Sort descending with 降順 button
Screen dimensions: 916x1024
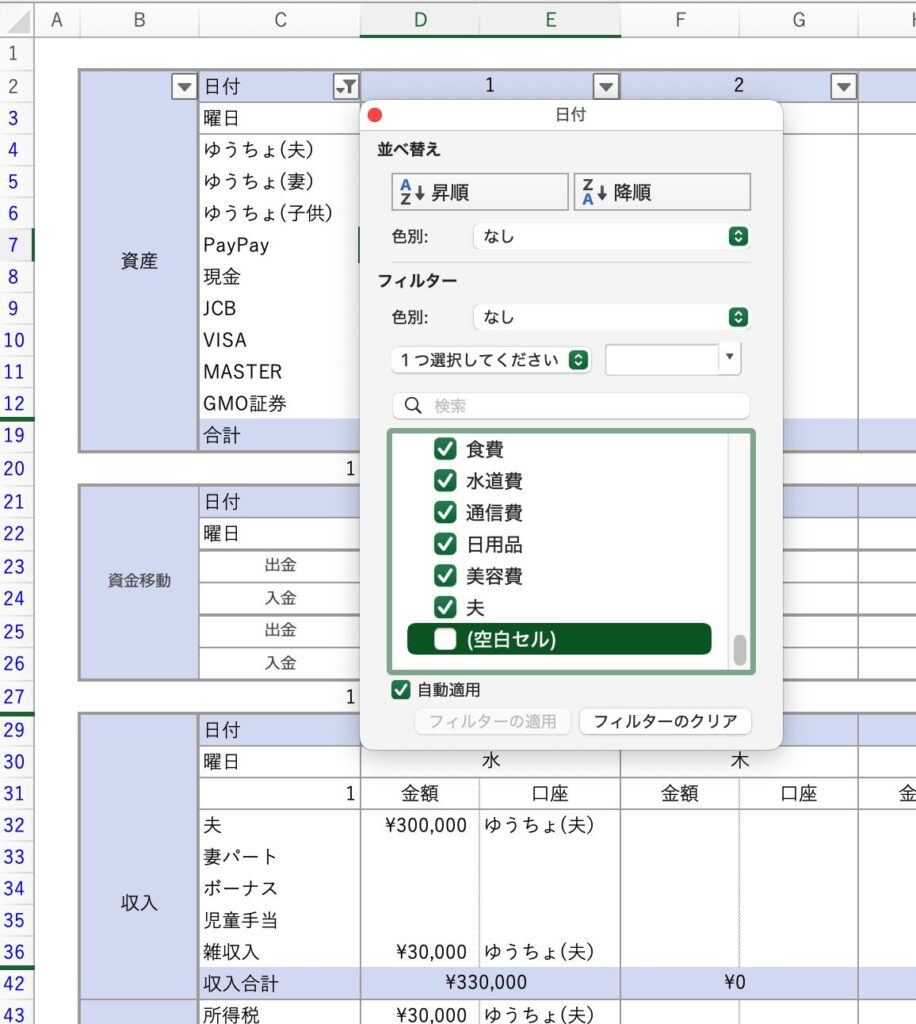[x=662, y=192]
